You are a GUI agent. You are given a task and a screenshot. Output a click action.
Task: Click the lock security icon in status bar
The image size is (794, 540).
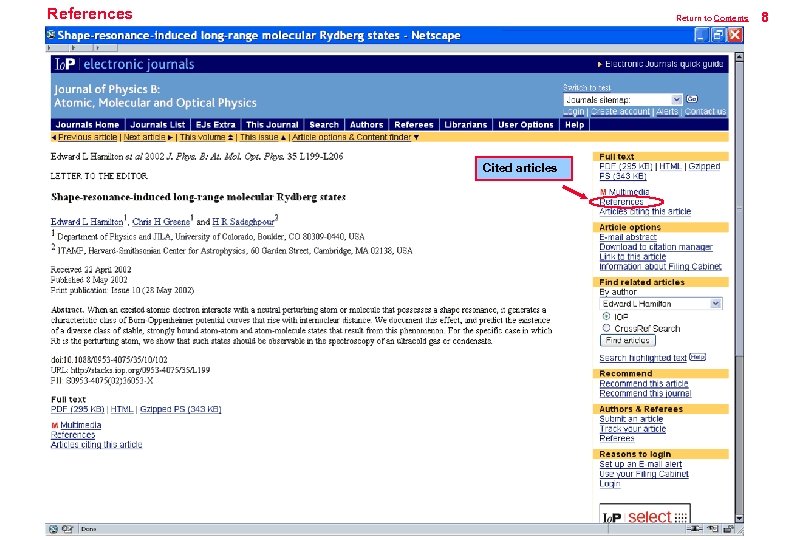click(728, 529)
